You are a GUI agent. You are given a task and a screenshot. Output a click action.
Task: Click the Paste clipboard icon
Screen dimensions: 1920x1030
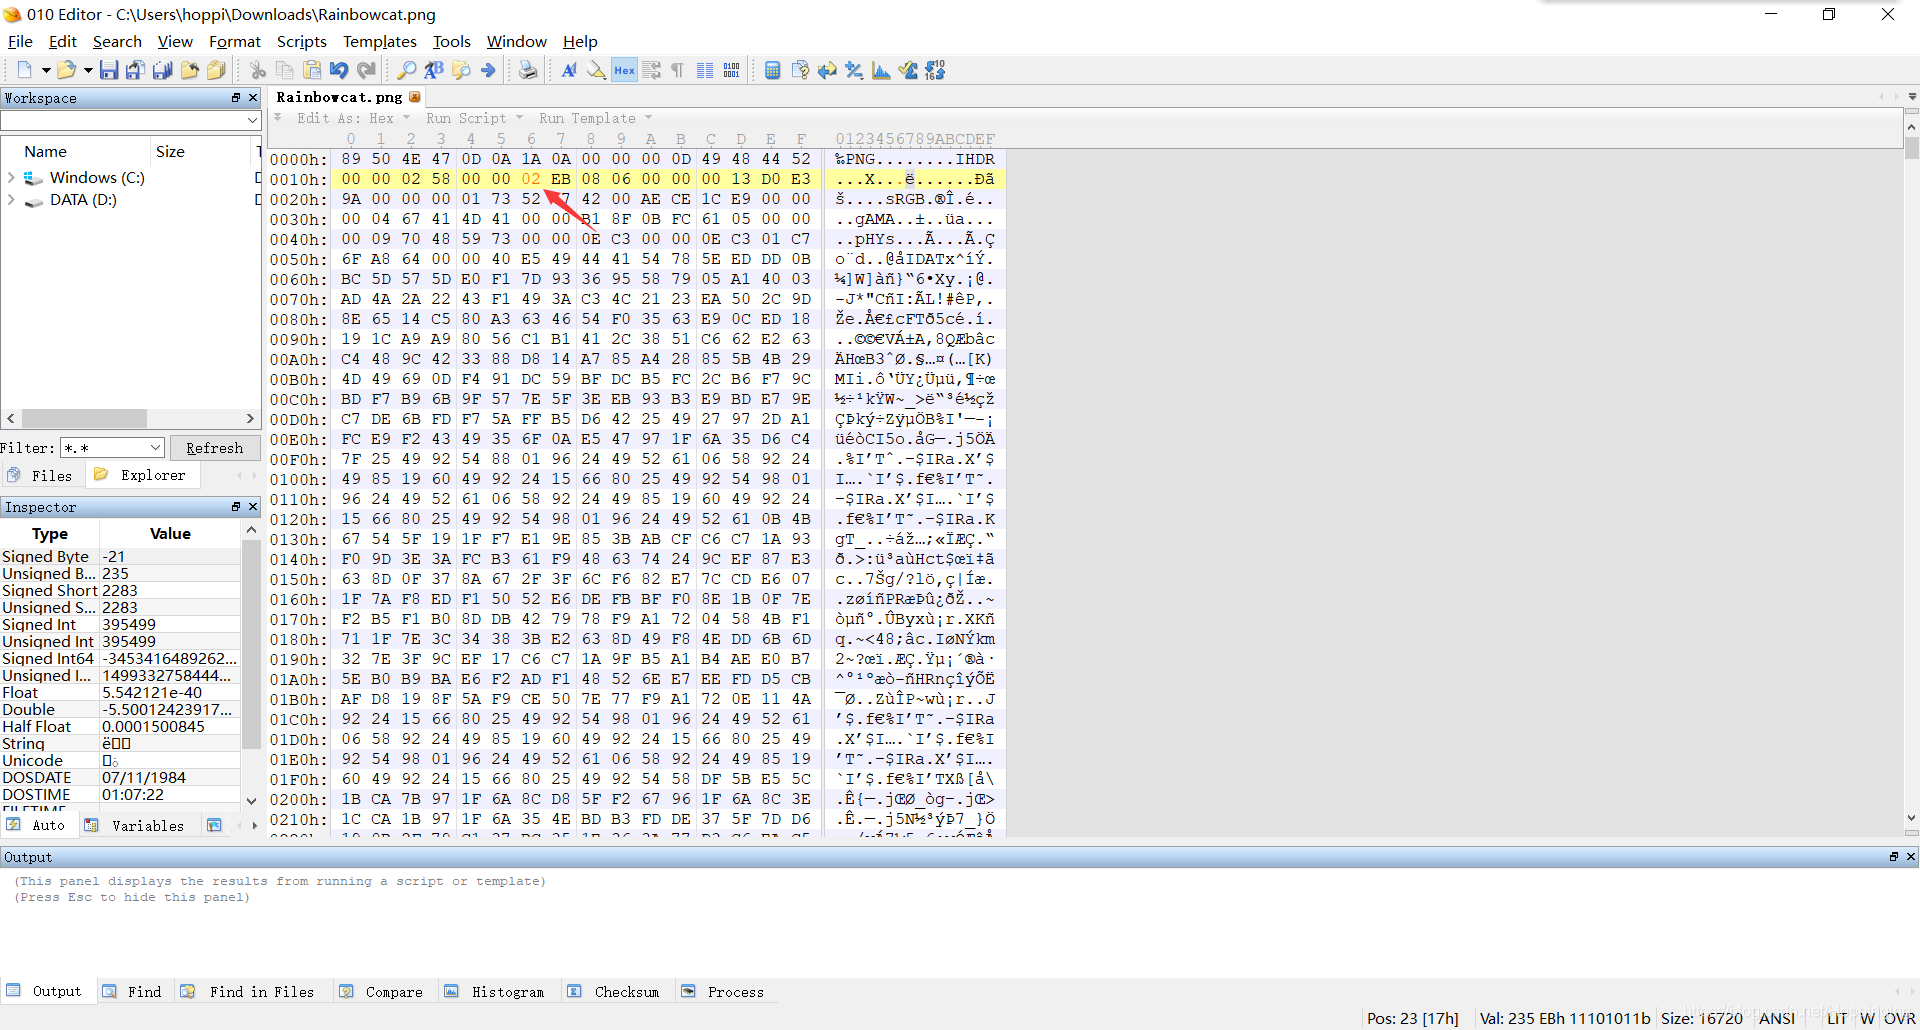(x=312, y=70)
